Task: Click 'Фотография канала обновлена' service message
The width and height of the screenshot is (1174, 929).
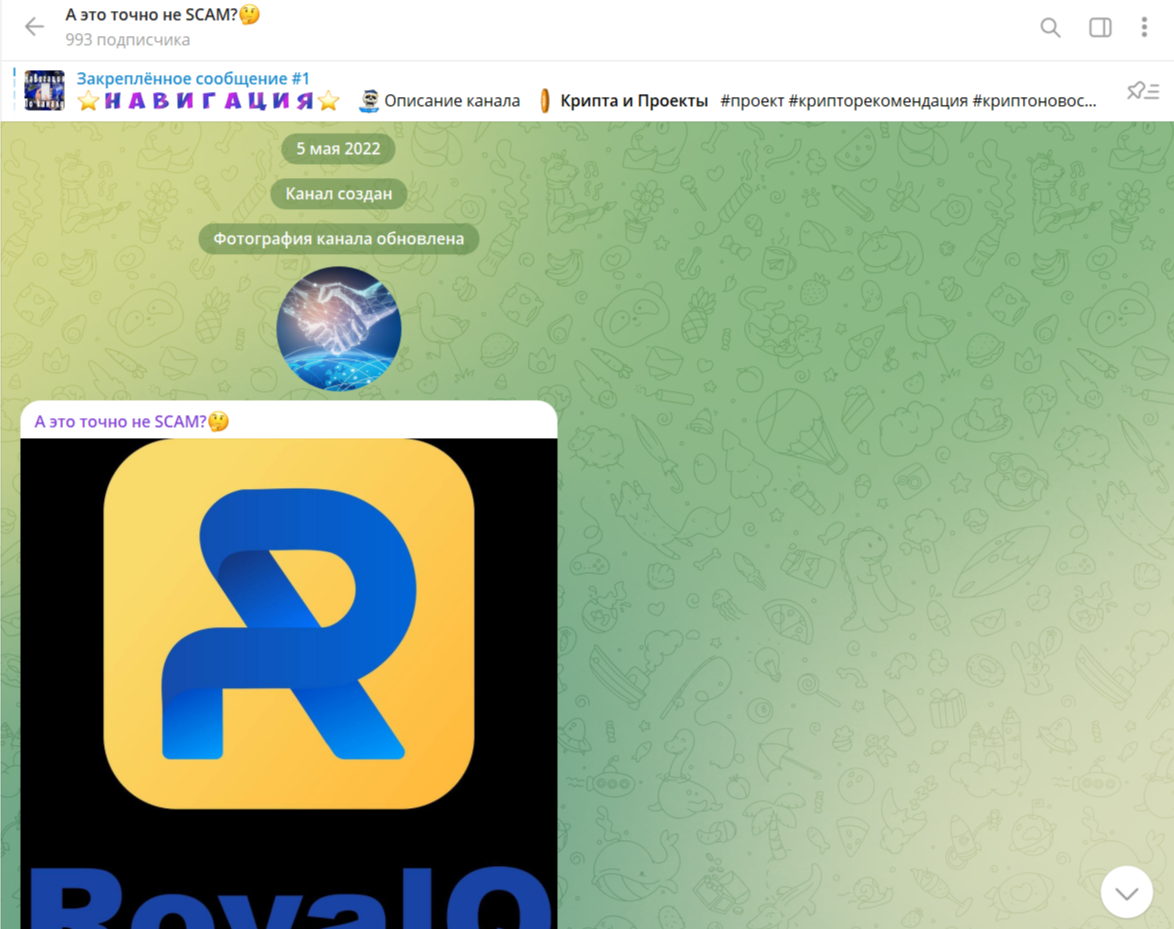Action: [x=338, y=239]
